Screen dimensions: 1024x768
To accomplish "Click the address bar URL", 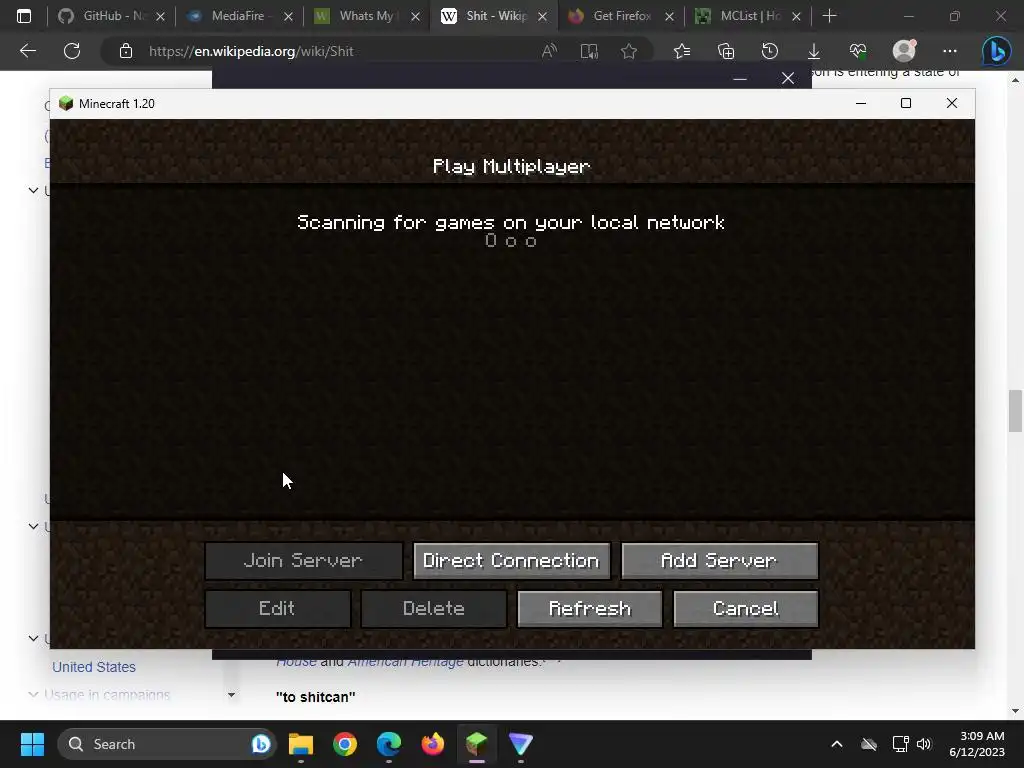I will click(x=251, y=51).
